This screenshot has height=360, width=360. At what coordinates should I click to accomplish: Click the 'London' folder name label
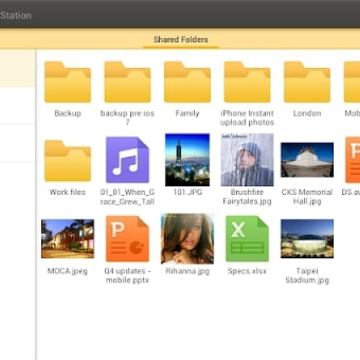click(307, 113)
